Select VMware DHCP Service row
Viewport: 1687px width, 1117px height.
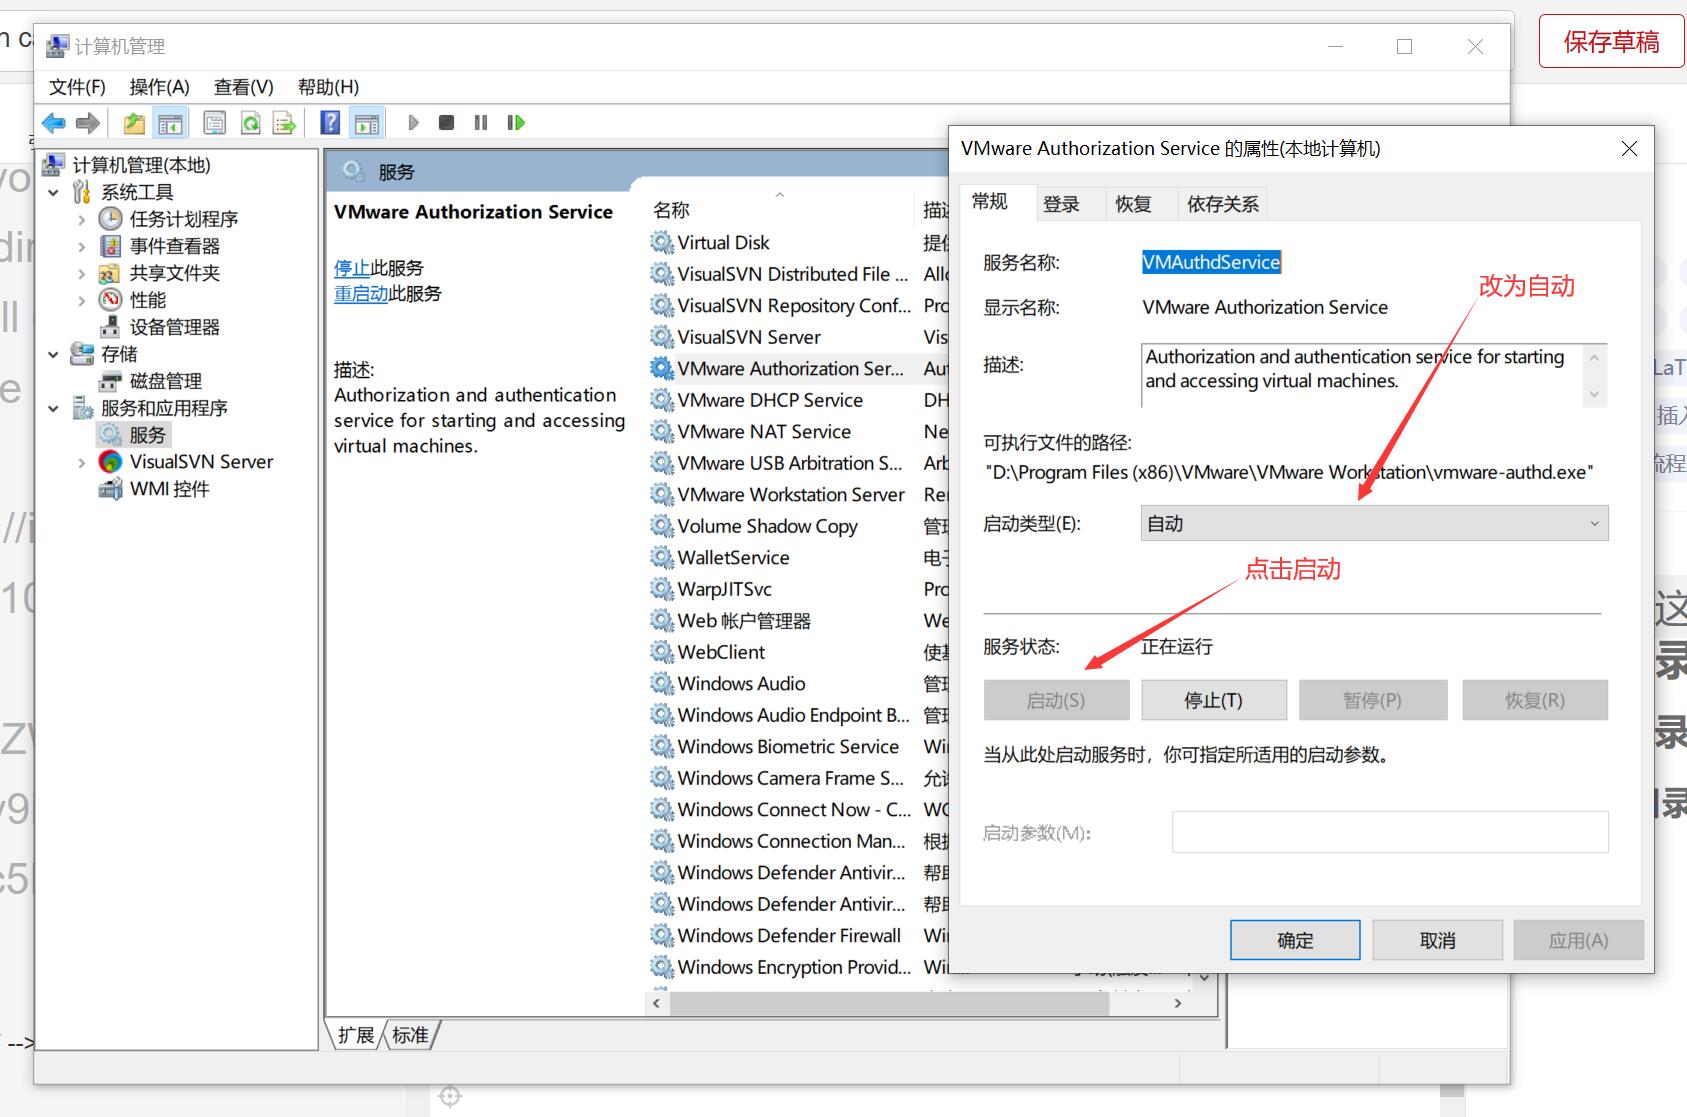coord(770,400)
